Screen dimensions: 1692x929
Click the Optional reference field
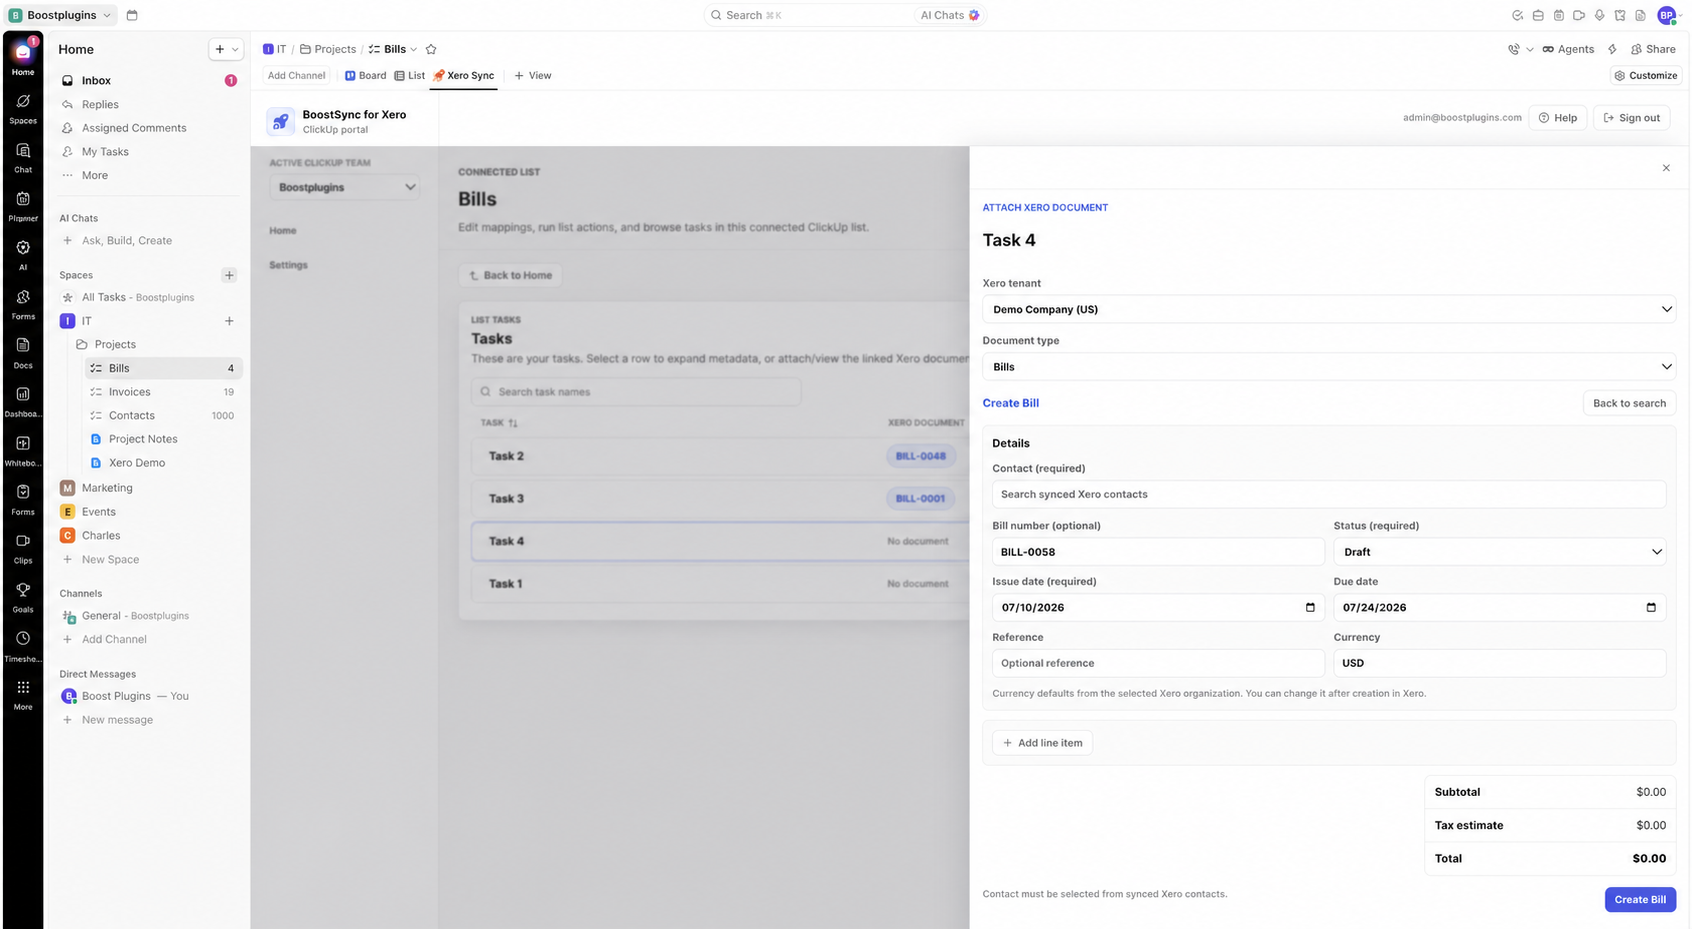point(1158,663)
